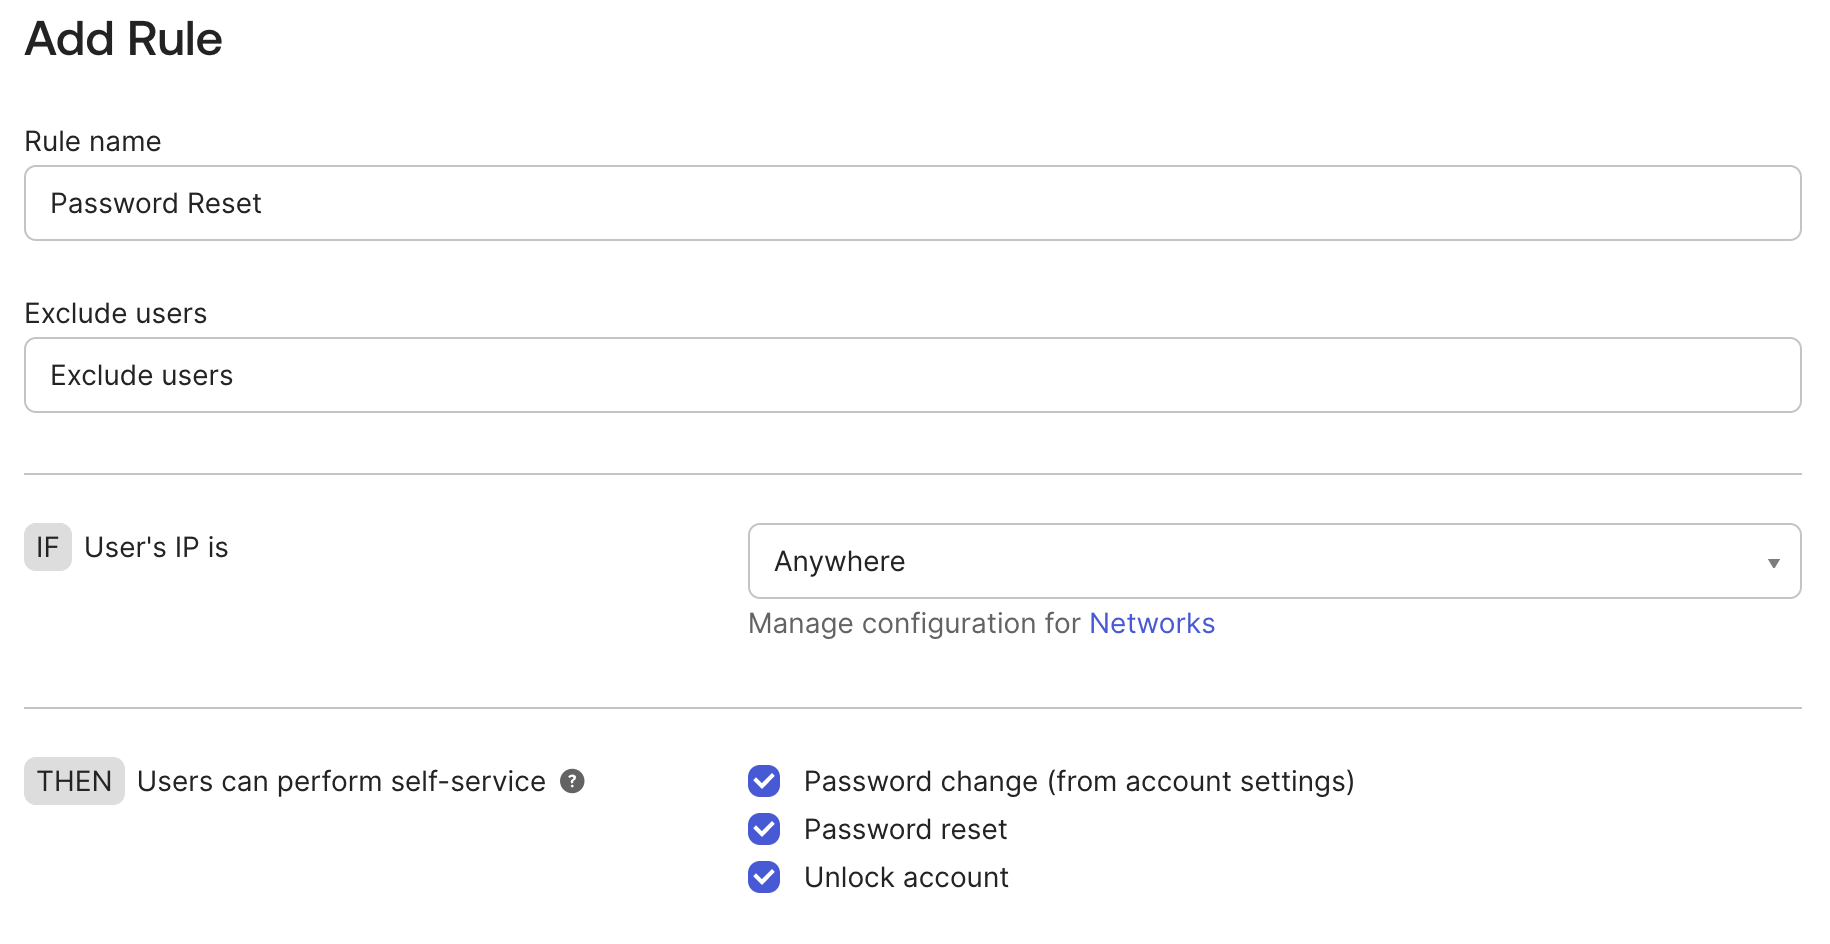
Task: Click the dropdown arrow in the Anywhere field
Action: [1773, 563]
